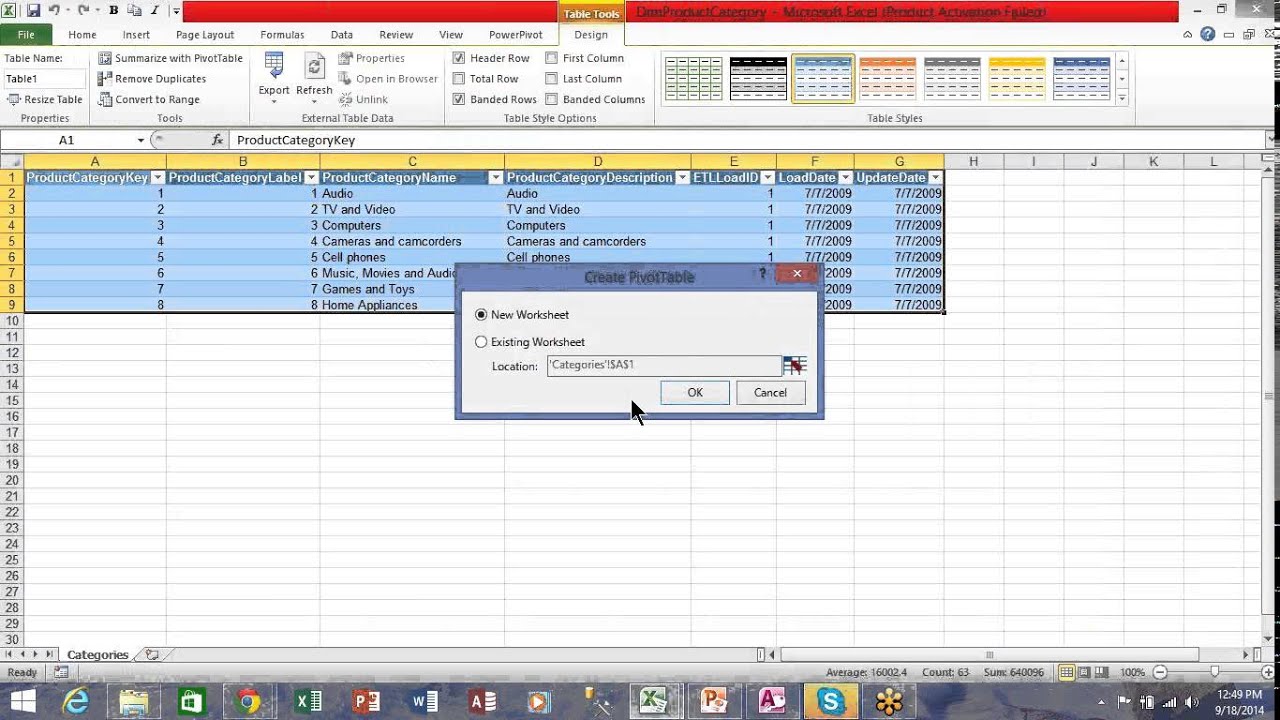Switch to the Formulas ribbon tab
The height and width of the screenshot is (720, 1280).
pos(282,34)
